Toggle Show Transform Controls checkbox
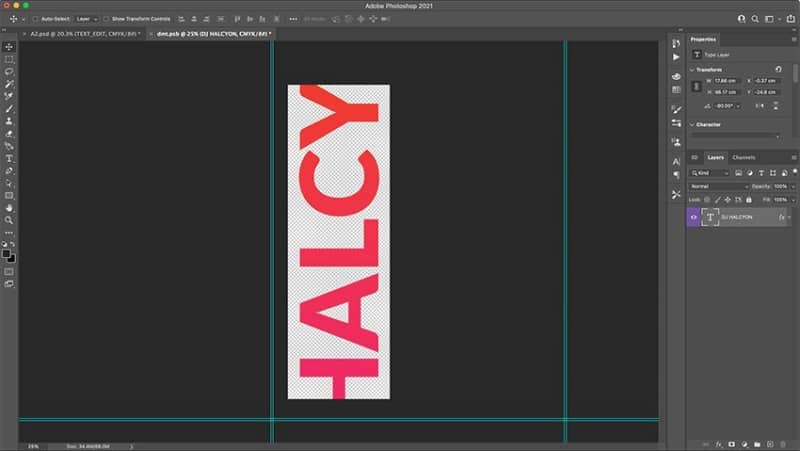 click(x=106, y=19)
